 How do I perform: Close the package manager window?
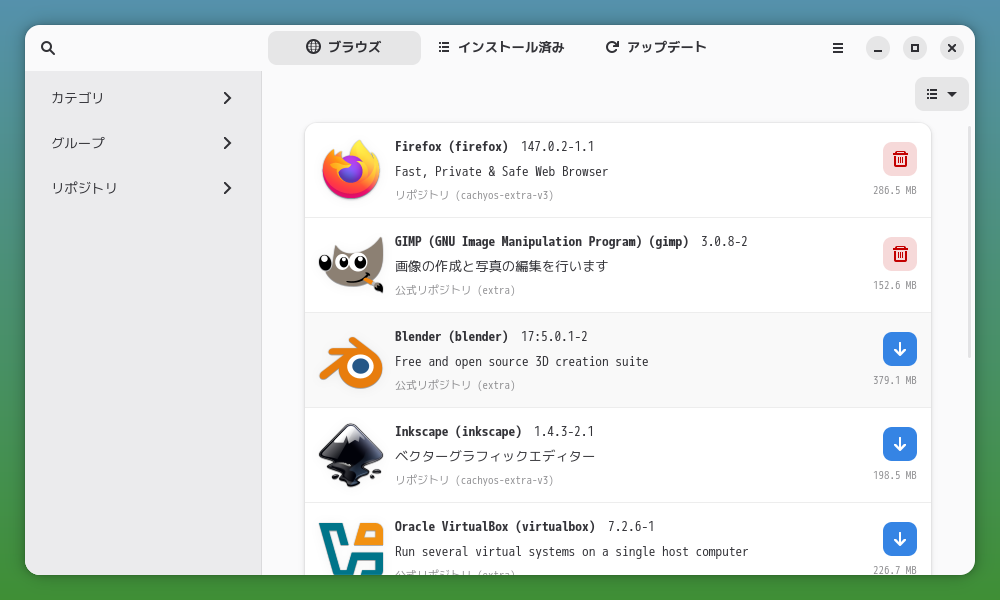[x=952, y=48]
